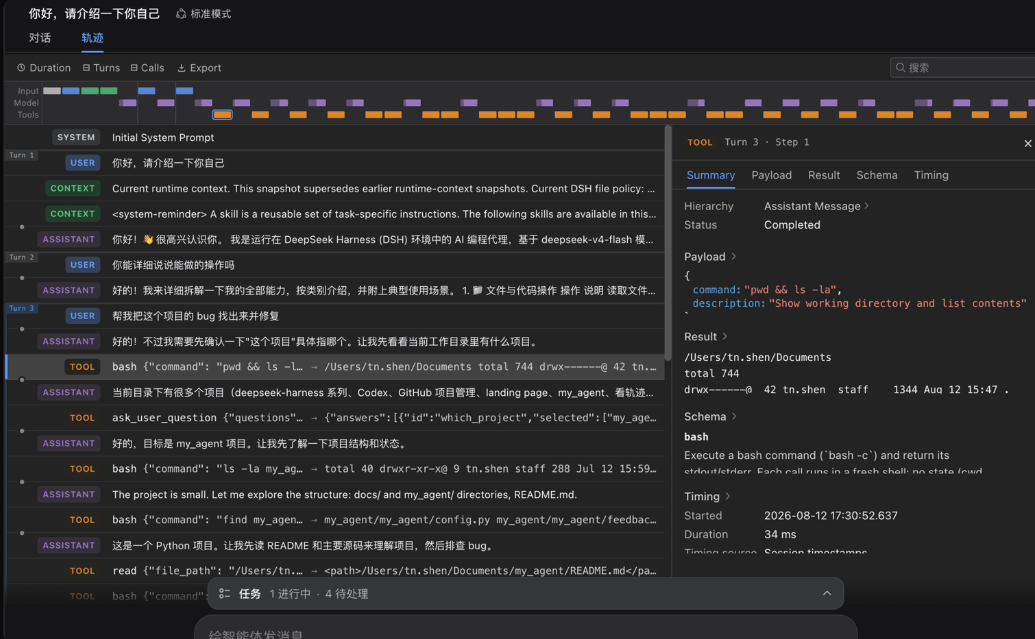Viewport: 1035px width, 639px height.
Task: Toggle the Turns view button
Action: [101, 67]
